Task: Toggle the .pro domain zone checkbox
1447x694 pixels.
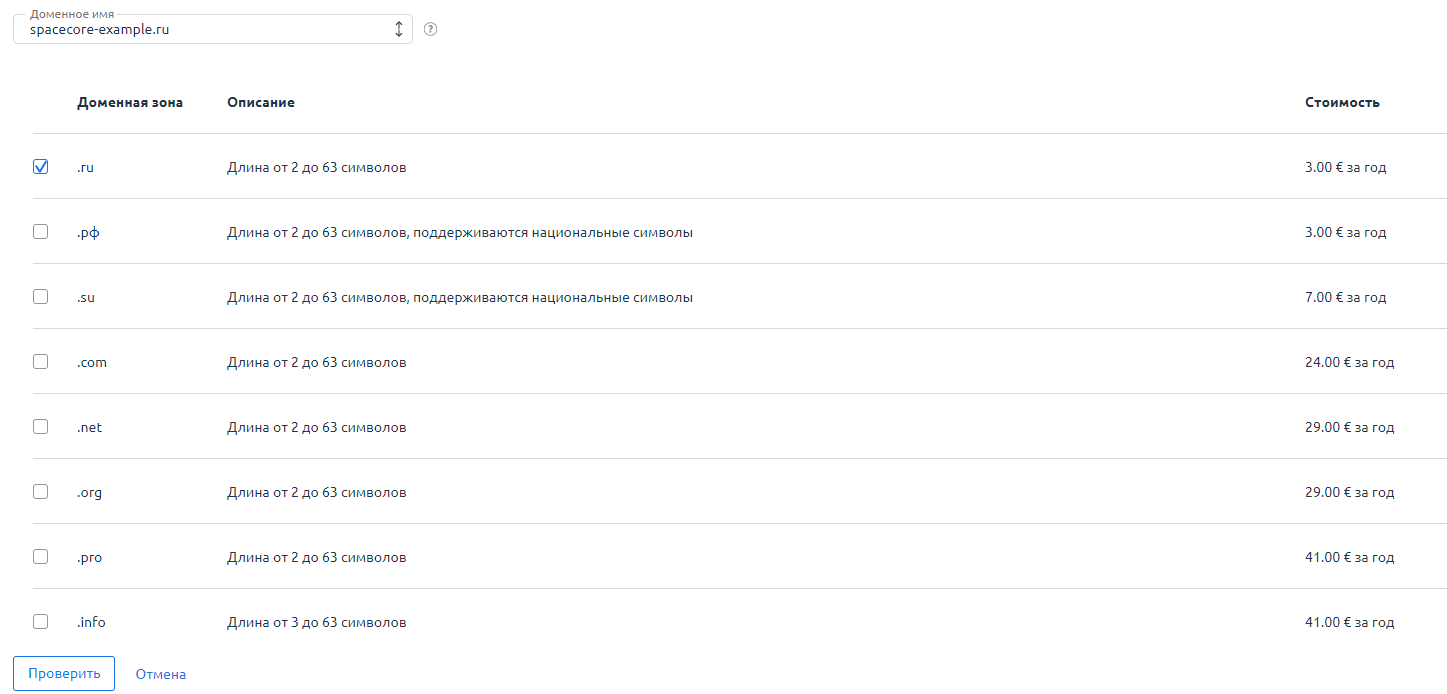Action: pyautogui.click(x=40, y=557)
